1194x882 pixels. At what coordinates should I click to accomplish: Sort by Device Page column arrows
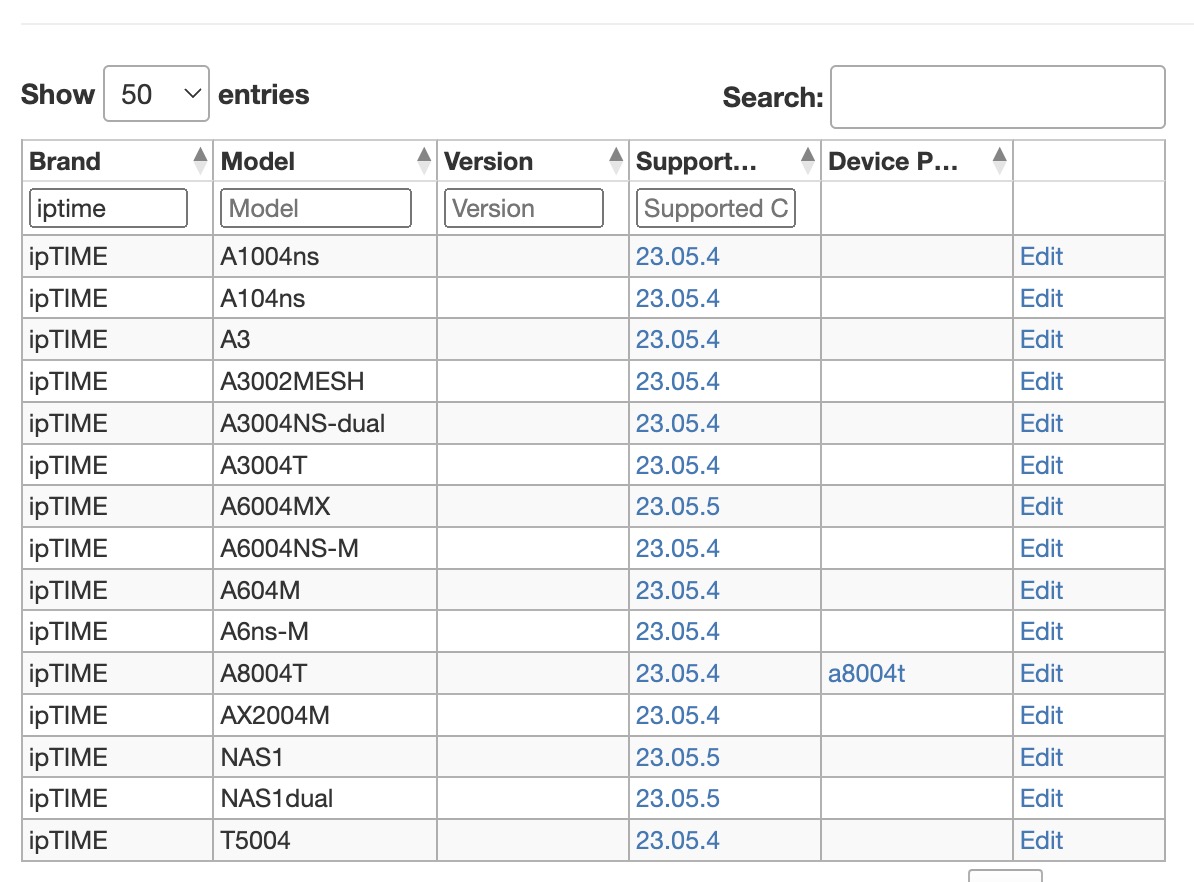[999, 161]
